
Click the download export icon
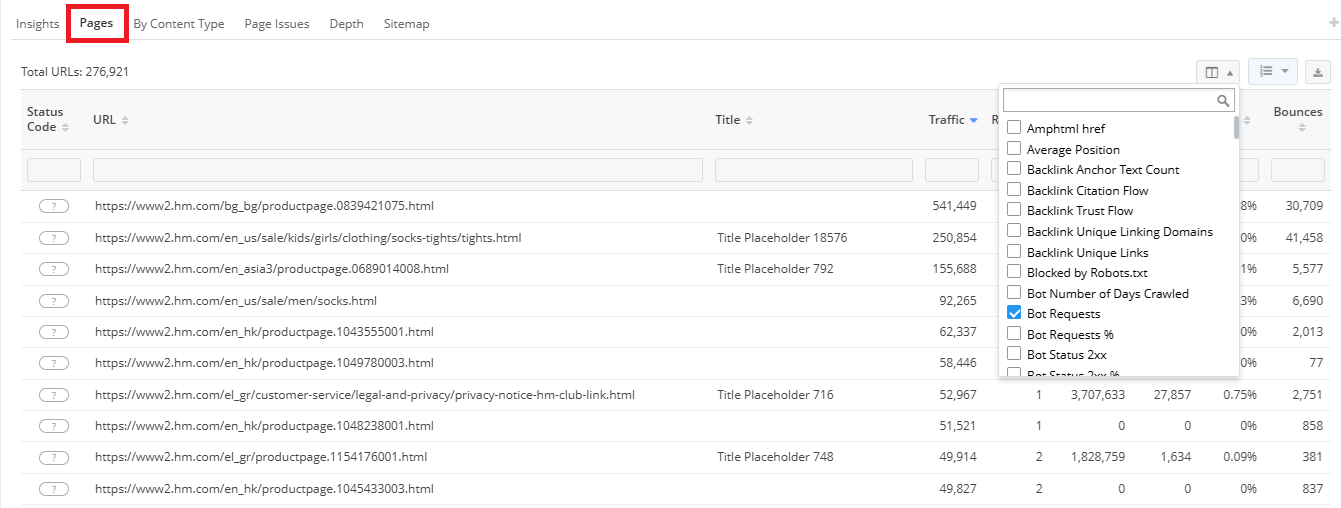coord(1318,72)
